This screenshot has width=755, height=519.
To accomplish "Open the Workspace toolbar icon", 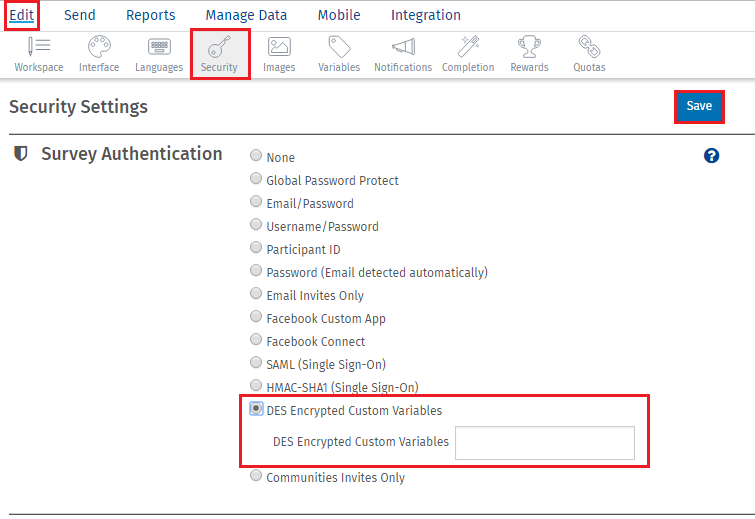I will [x=39, y=54].
